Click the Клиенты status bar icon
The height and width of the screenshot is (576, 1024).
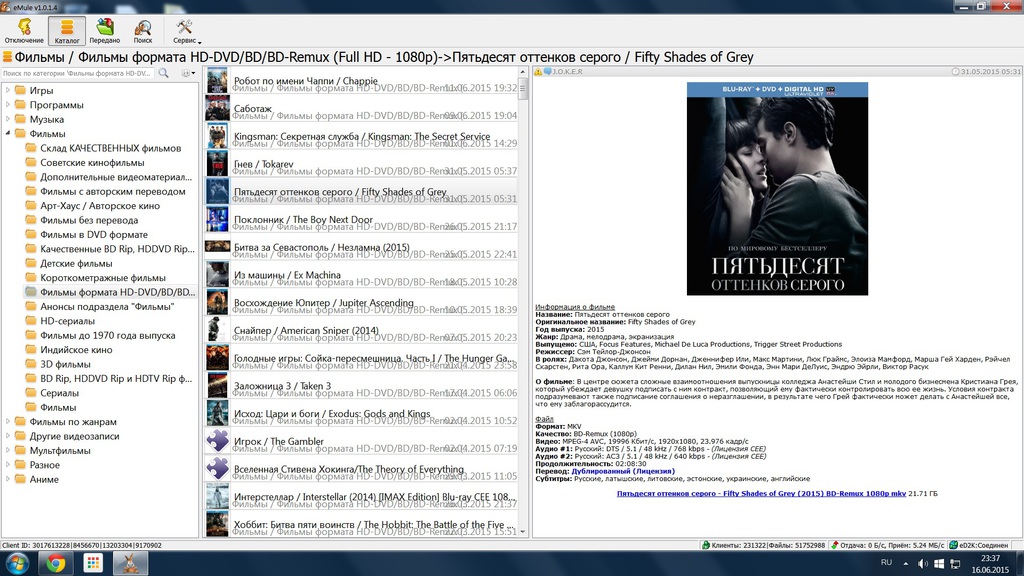tap(705, 545)
